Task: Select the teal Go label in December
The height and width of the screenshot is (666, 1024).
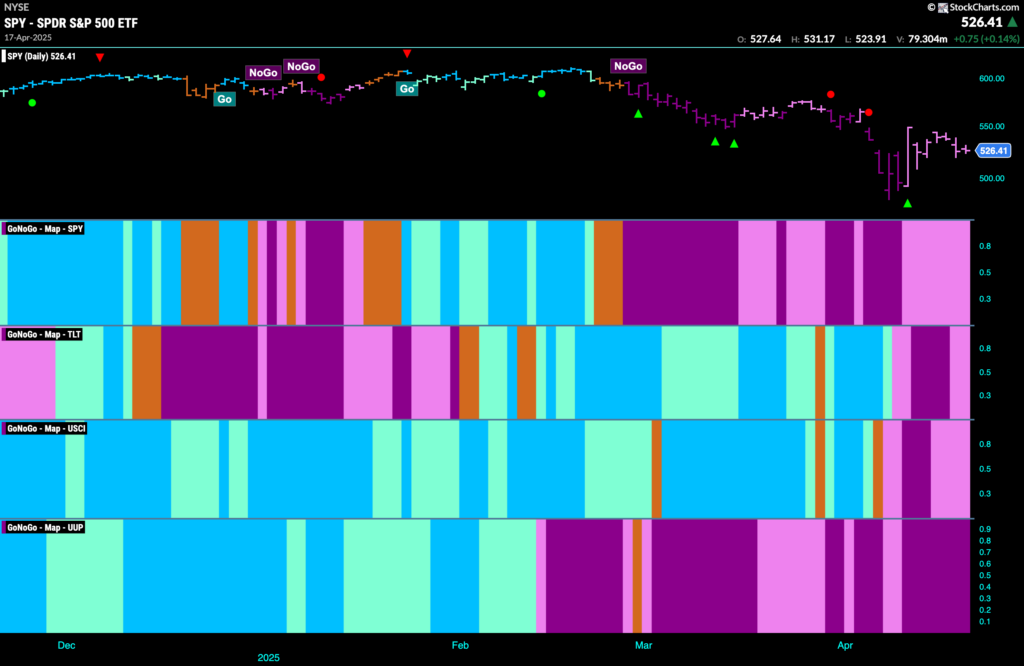Action: (x=225, y=99)
